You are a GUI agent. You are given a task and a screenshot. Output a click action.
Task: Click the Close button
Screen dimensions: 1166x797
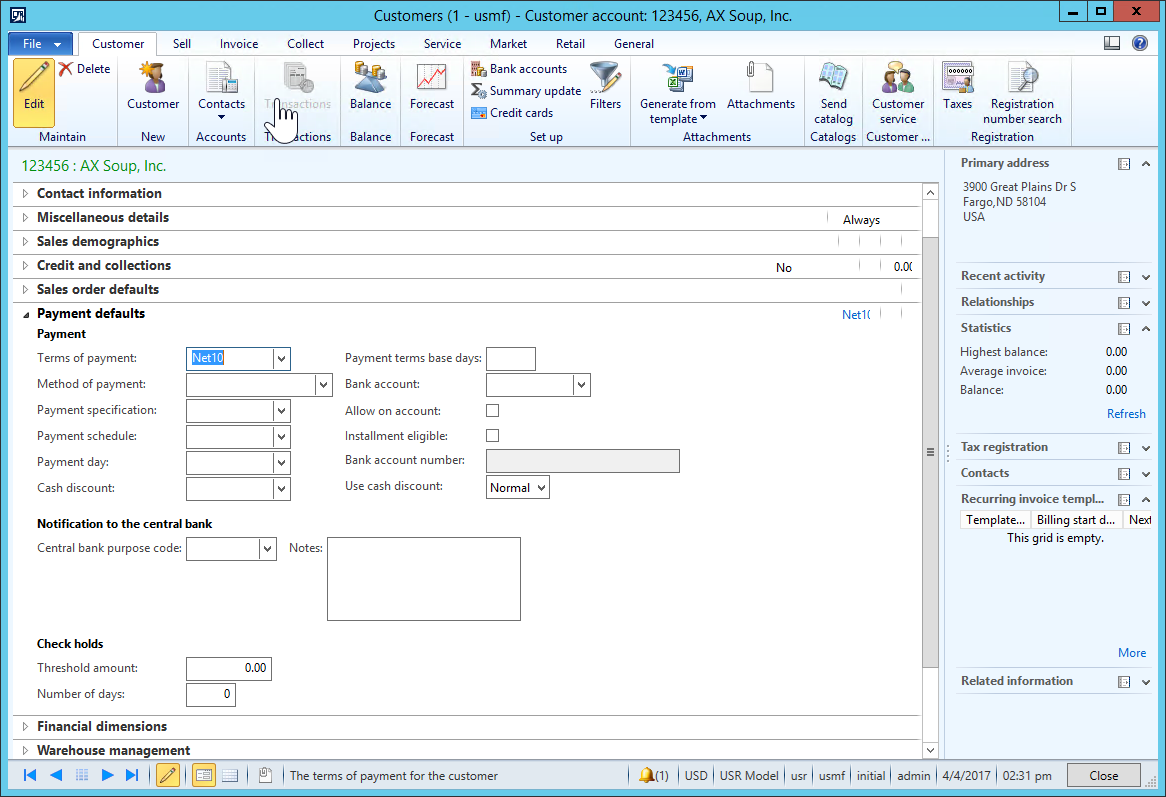pyautogui.click(x=1104, y=775)
